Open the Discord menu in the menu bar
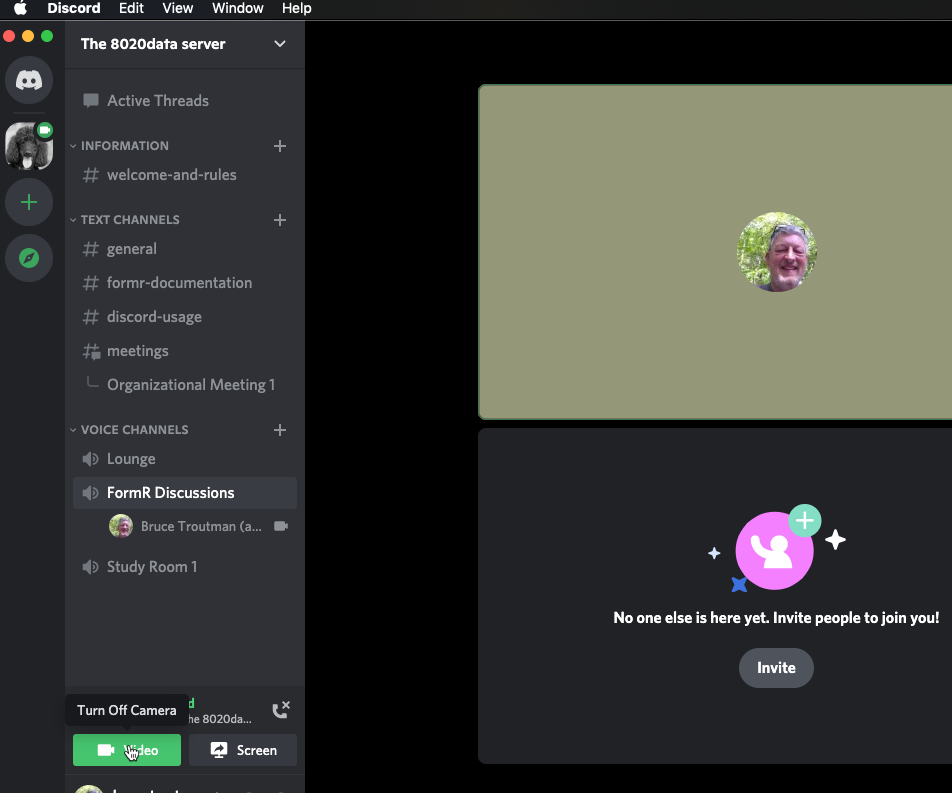This screenshot has width=952, height=793. coord(73,8)
